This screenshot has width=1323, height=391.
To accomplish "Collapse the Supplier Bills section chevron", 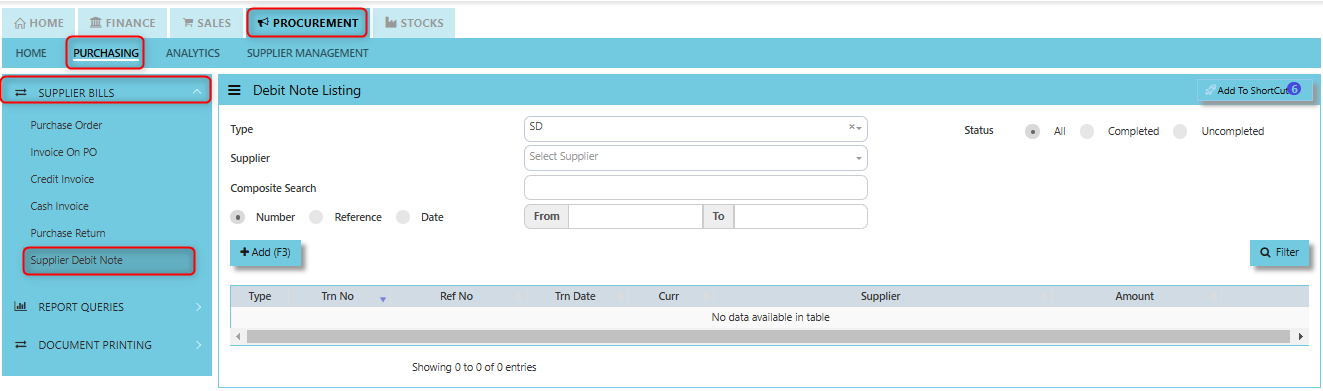I will pos(196,93).
